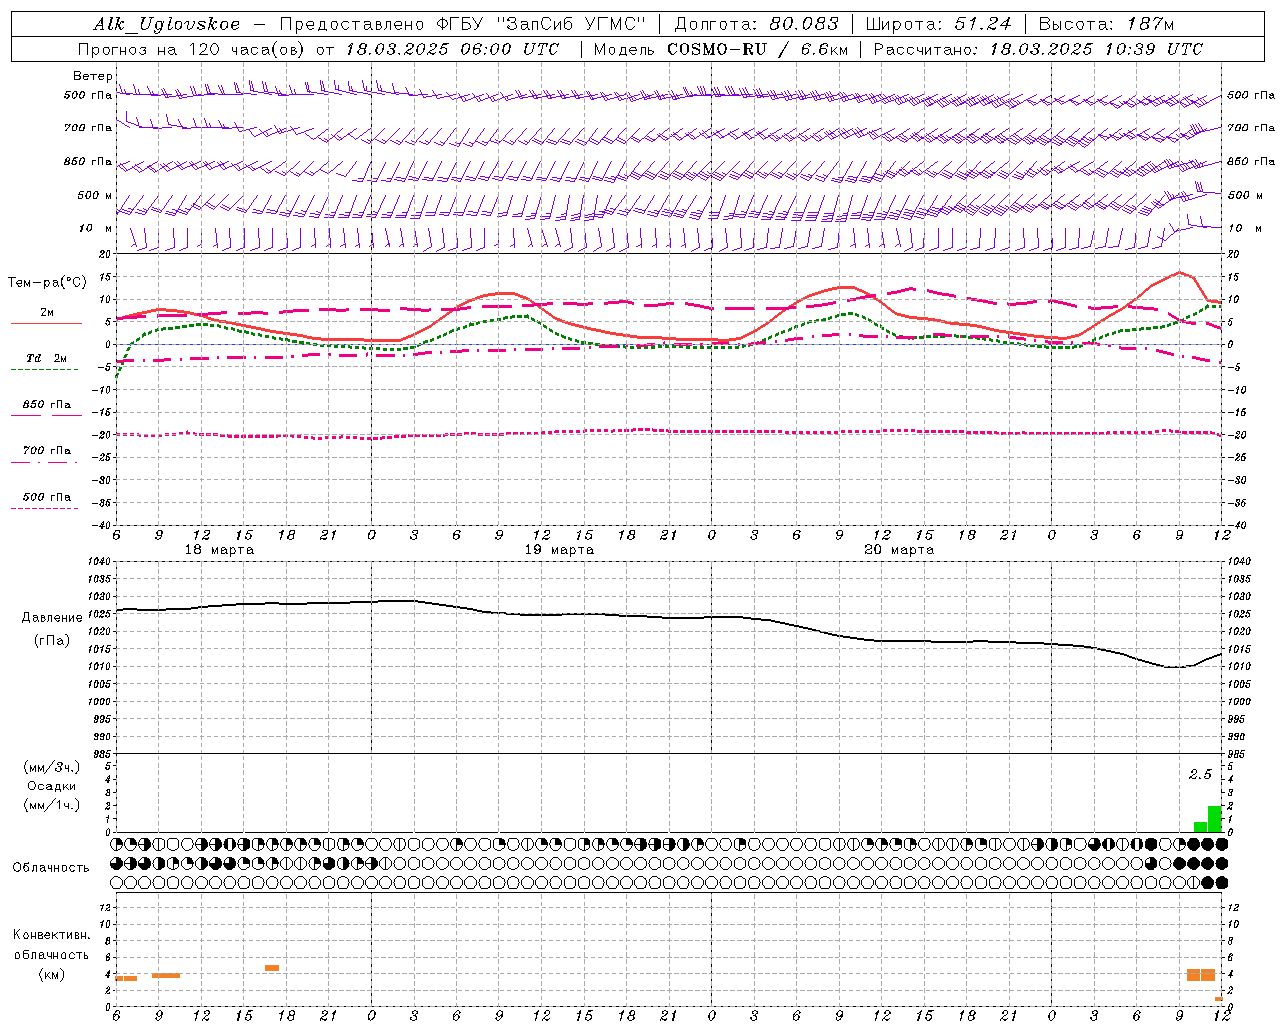Click the line sample under the 2м legend
This screenshot has width=1280, height=1024.
click(x=46, y=324)
